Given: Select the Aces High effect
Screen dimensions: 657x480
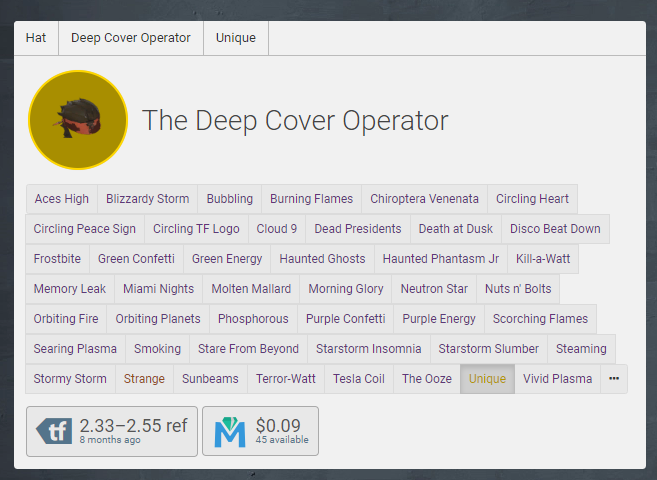Looking at the screenshot, I should 62,199.
